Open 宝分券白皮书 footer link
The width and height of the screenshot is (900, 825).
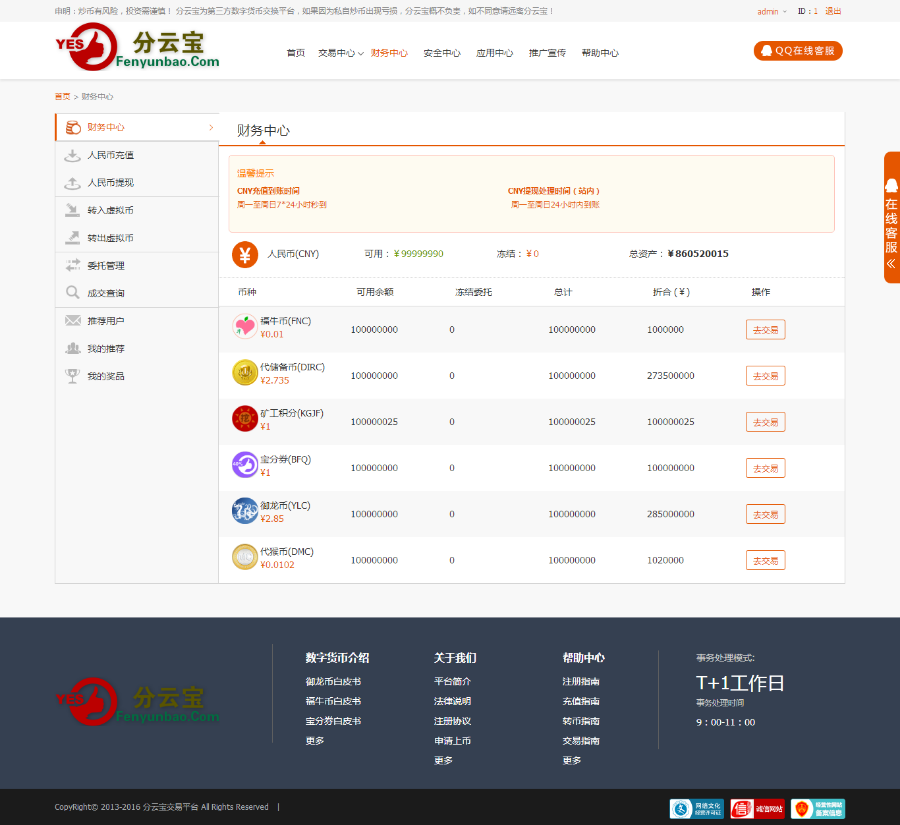(x=333, y=721)
